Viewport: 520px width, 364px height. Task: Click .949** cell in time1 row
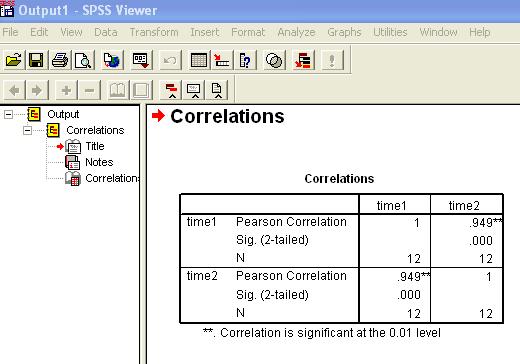pos(485,222)
